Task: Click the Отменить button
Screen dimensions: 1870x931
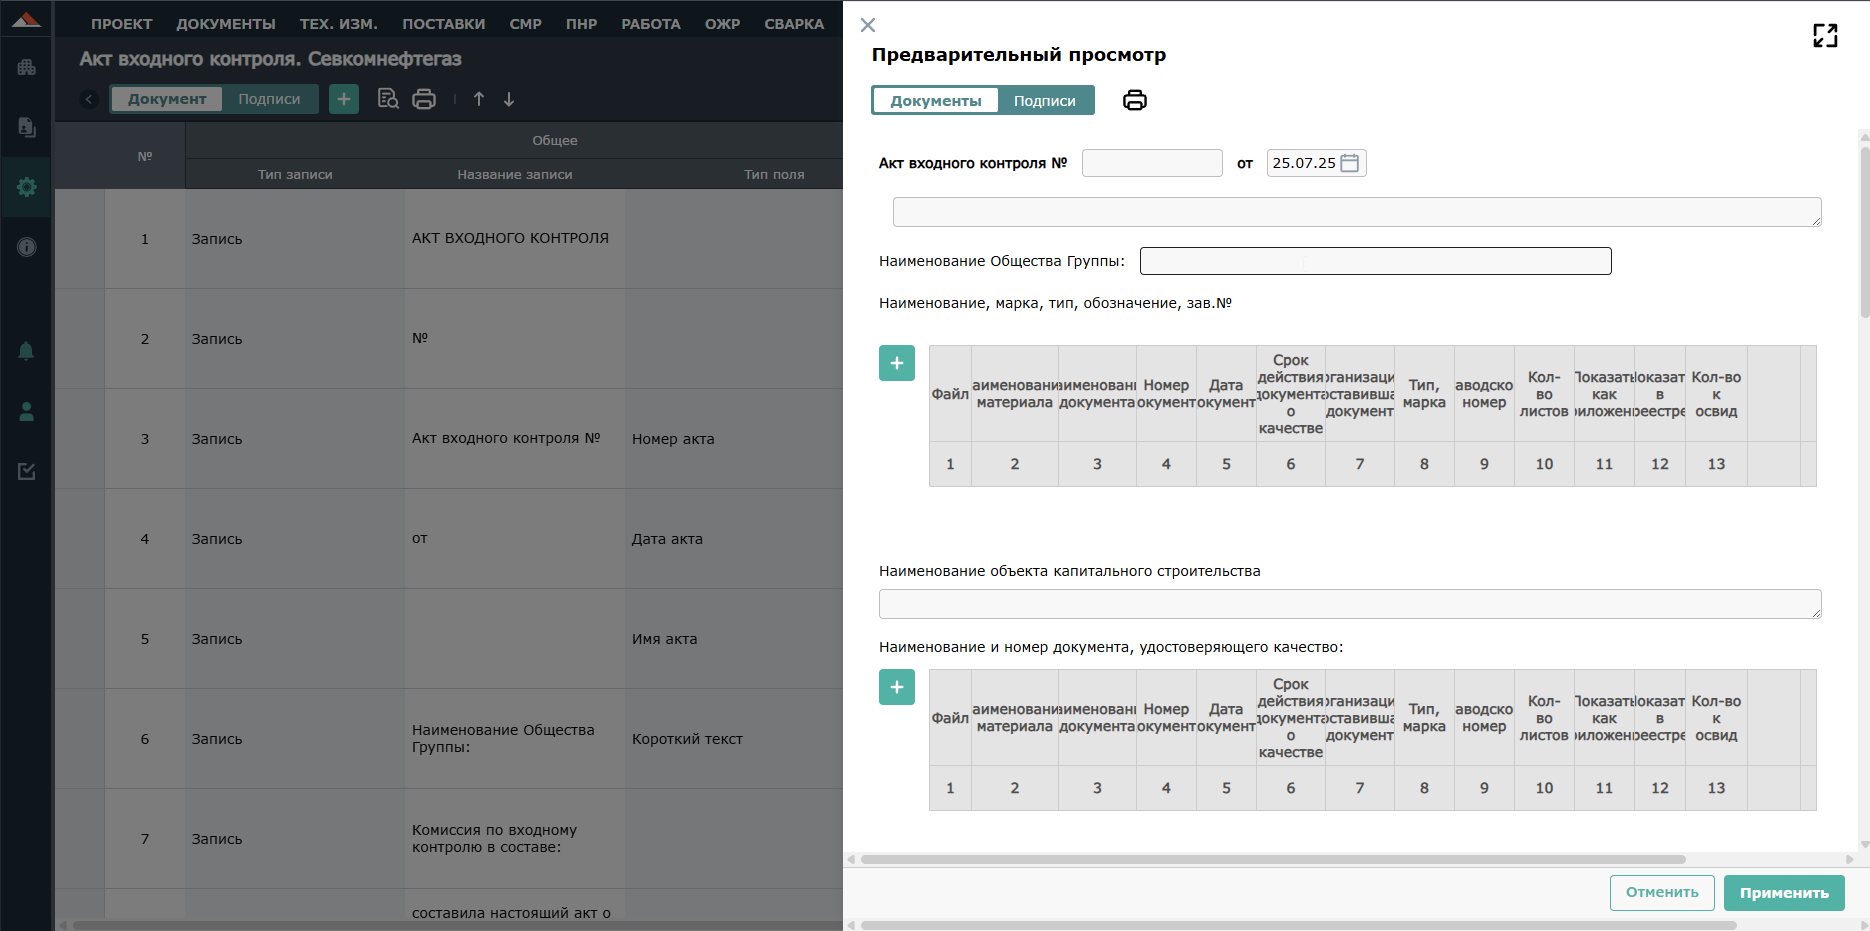Action: (x=1662, y=893)
